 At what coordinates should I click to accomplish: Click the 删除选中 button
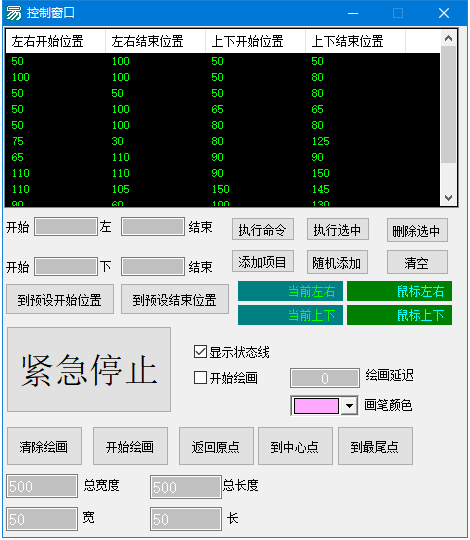tap(417, 230)
